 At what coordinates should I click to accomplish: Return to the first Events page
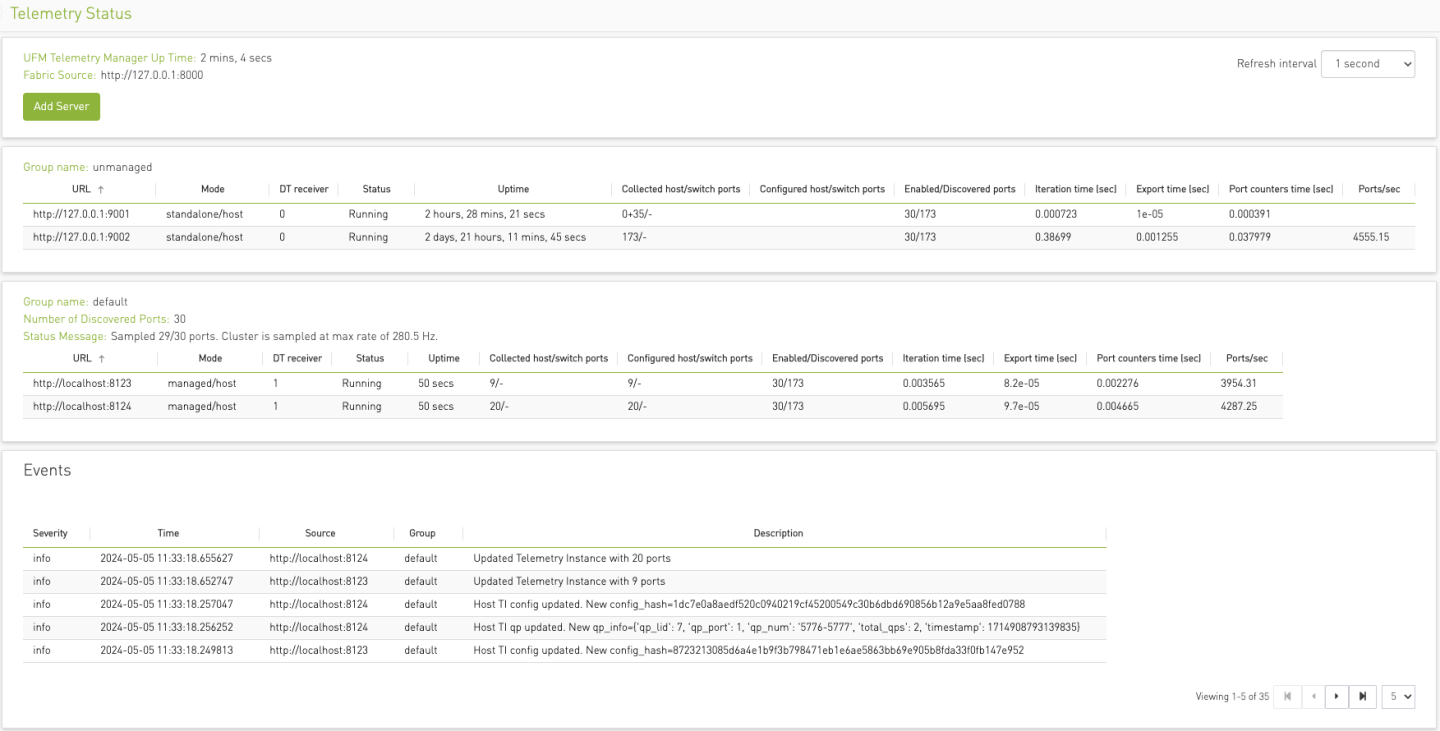click(x=1287, y=696)
